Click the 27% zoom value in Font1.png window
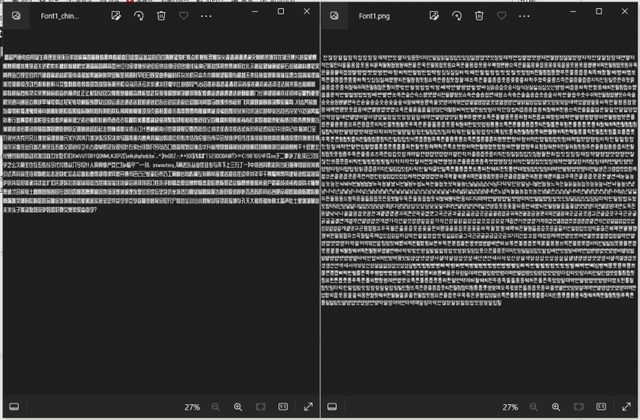640x420 pixels. pos(510,407)
